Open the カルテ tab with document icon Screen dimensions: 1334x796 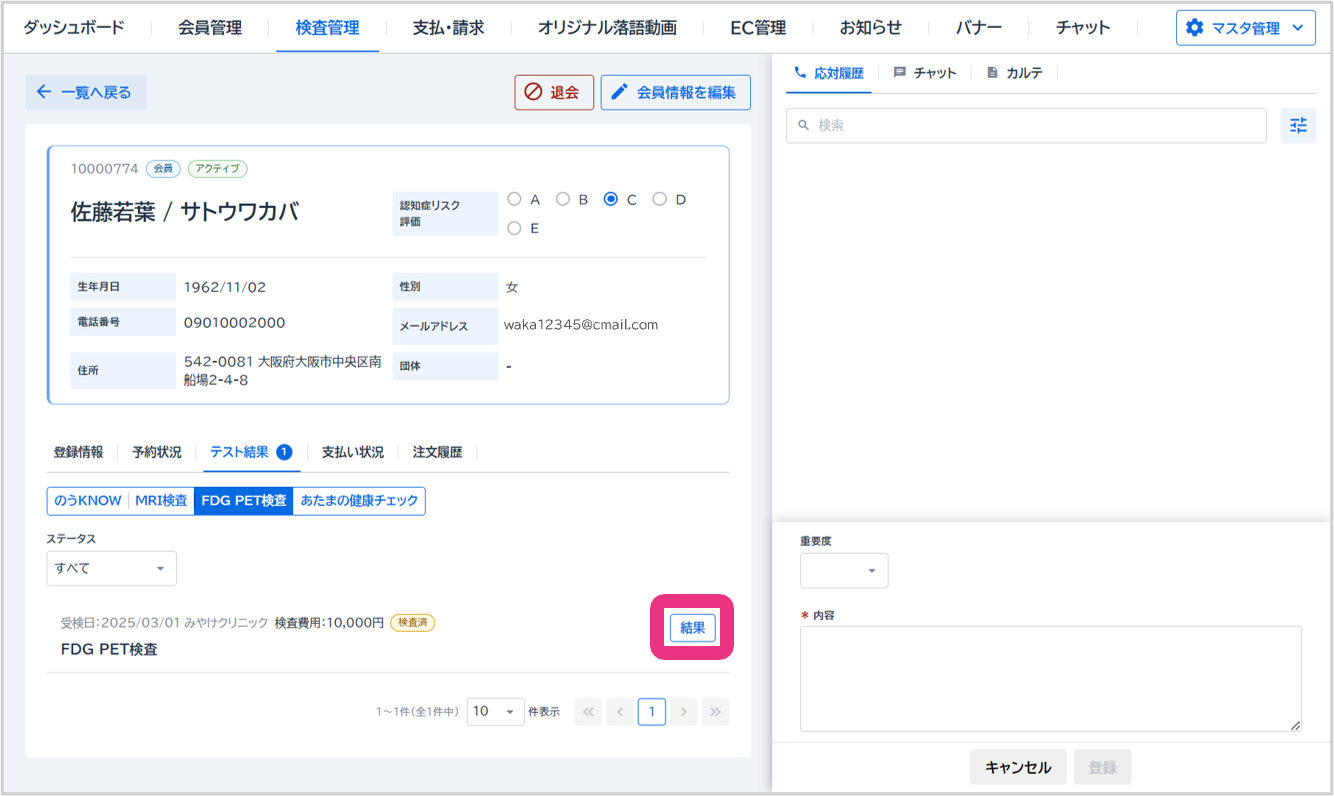click(1015, 73)
